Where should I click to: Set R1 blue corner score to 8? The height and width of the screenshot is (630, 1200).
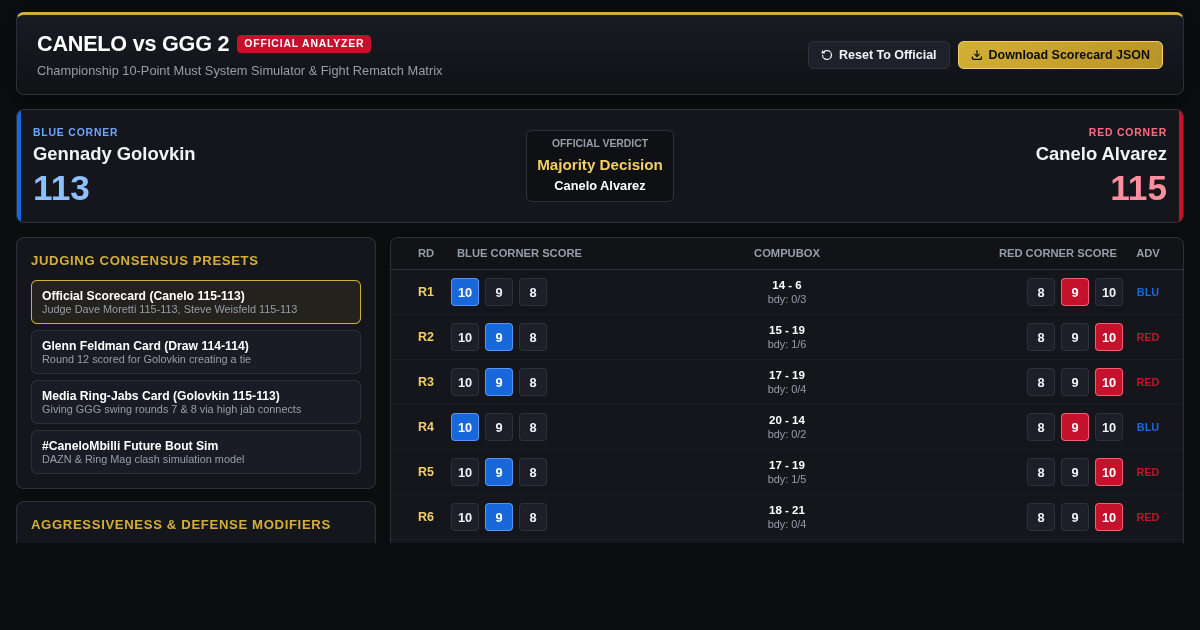(533, 292)
